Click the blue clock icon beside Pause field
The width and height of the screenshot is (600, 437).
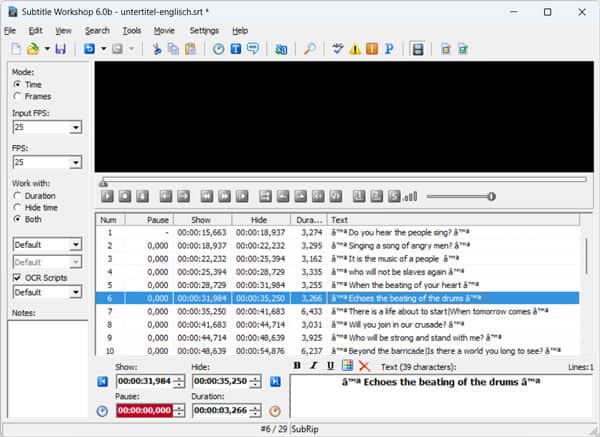(x=102, y=411)
